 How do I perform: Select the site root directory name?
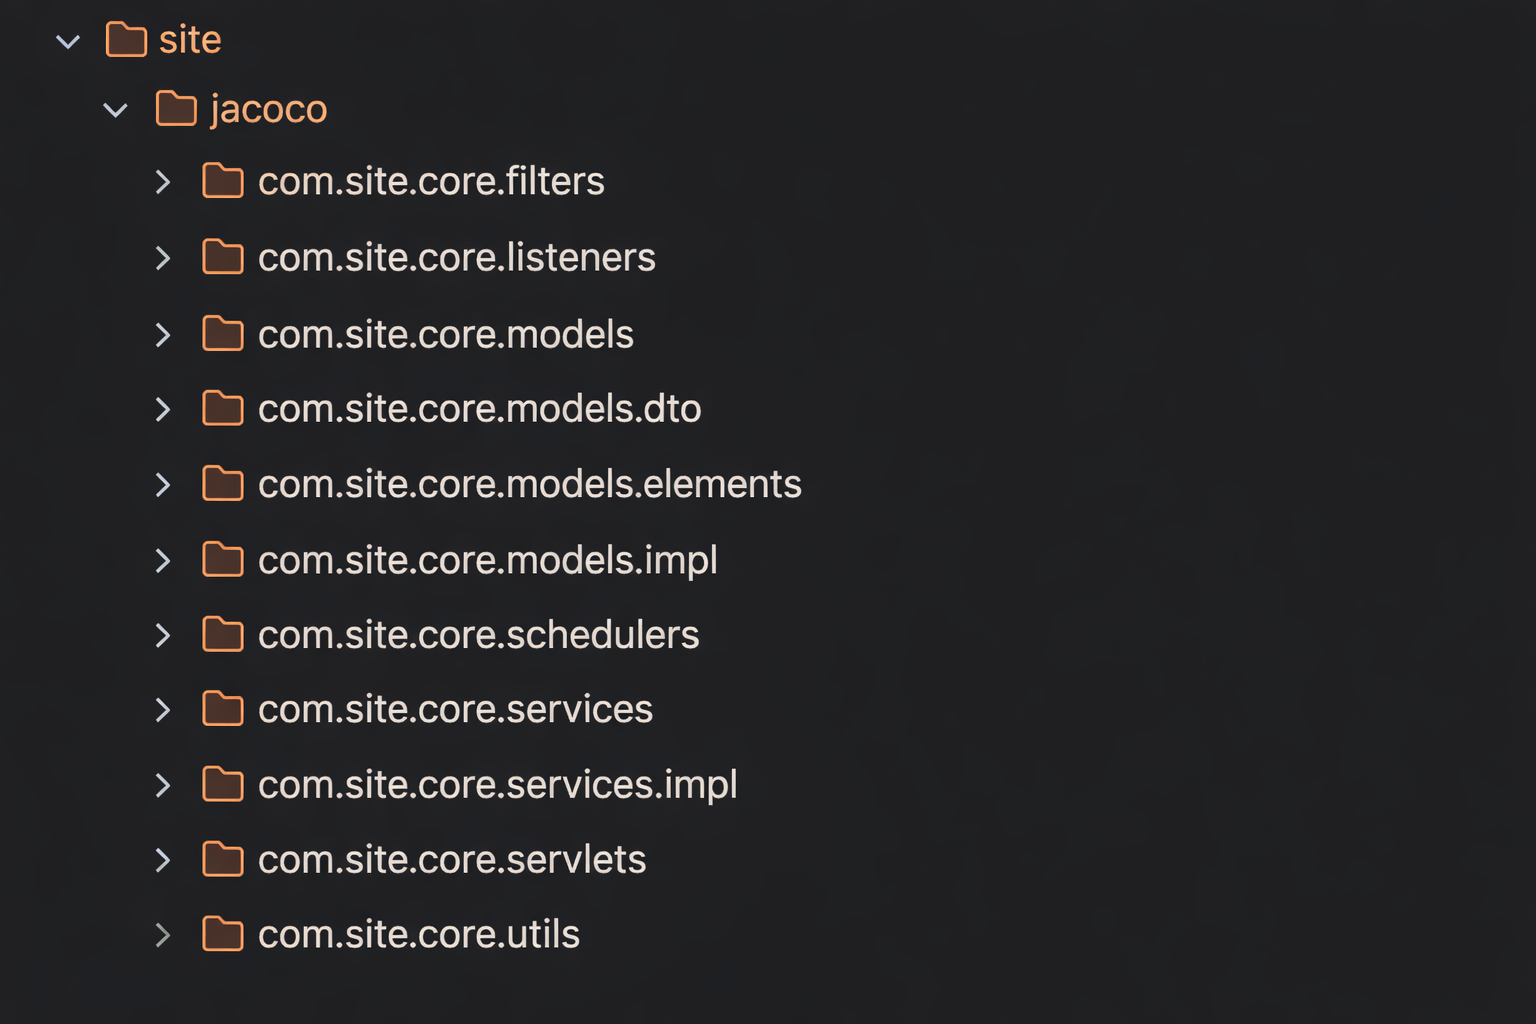pos(190,40)
